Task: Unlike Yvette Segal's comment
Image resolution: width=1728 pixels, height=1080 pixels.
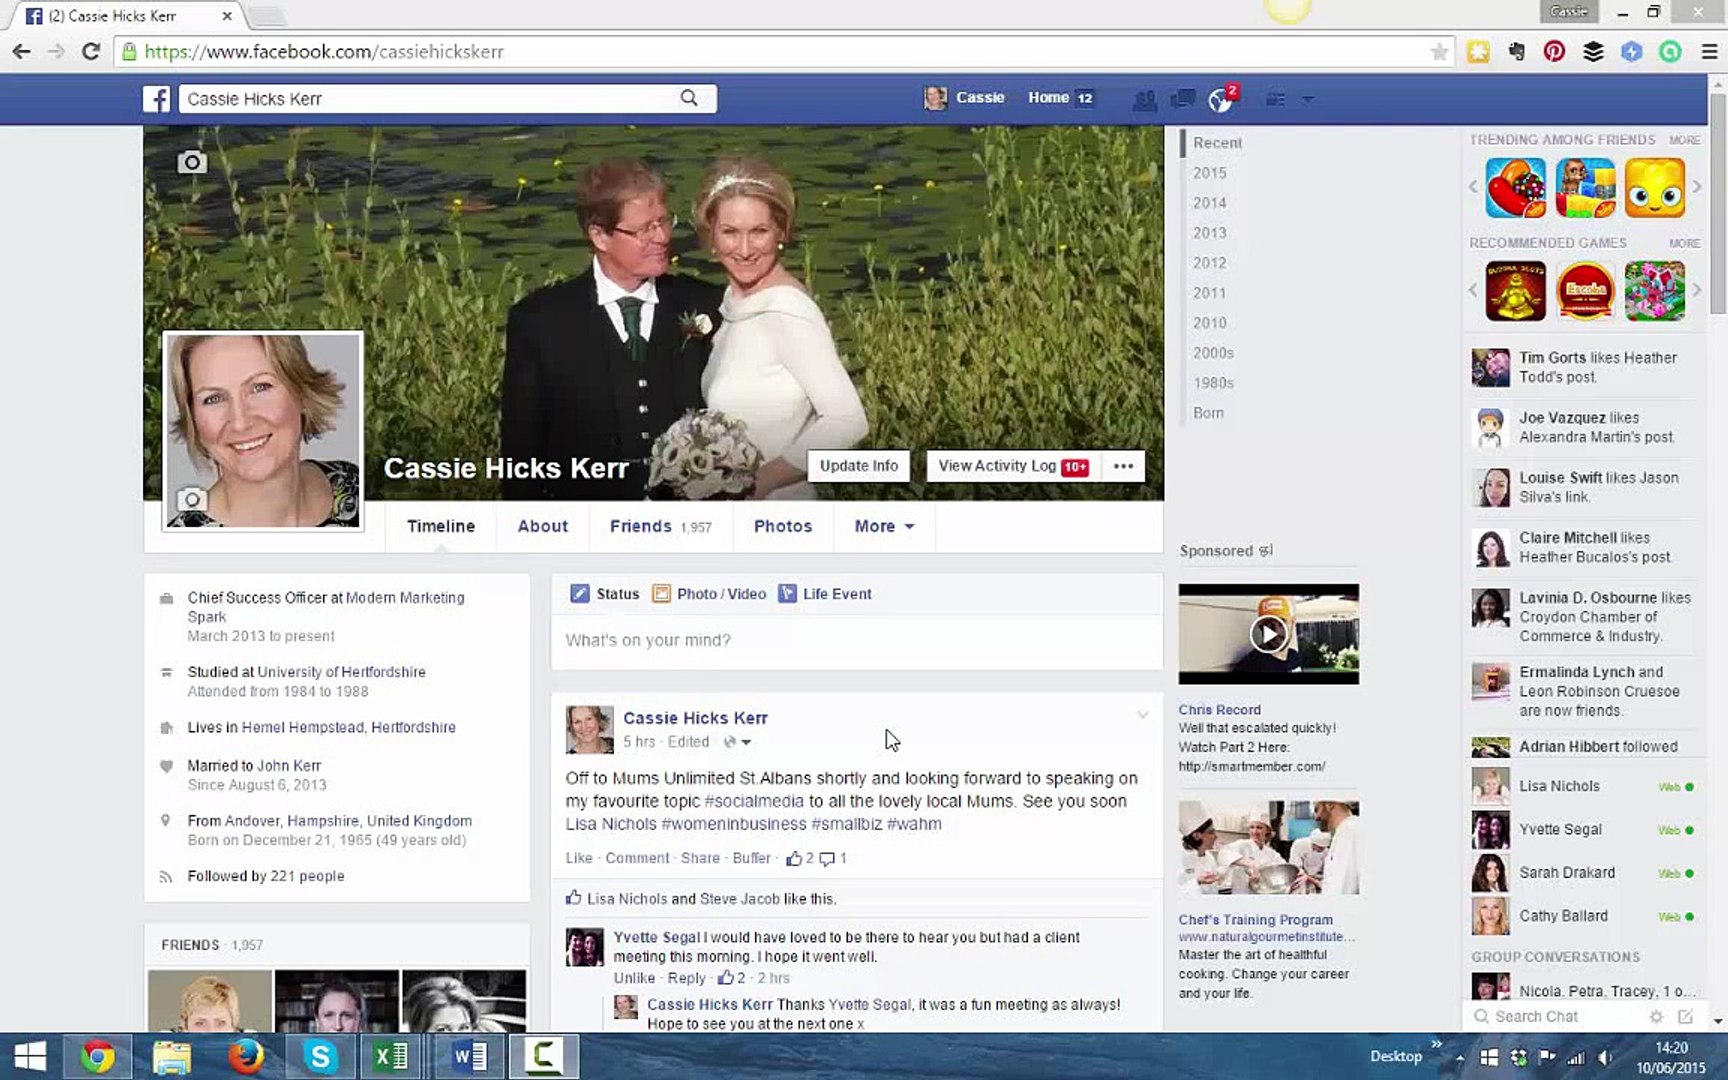Action: click(x=634, y=978)
